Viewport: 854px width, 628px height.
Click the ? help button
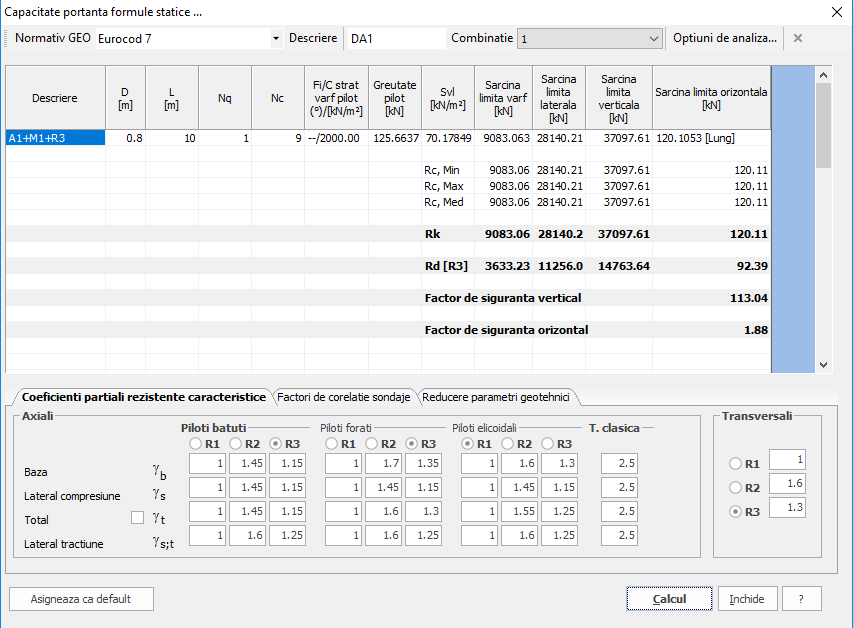point(801,599)
